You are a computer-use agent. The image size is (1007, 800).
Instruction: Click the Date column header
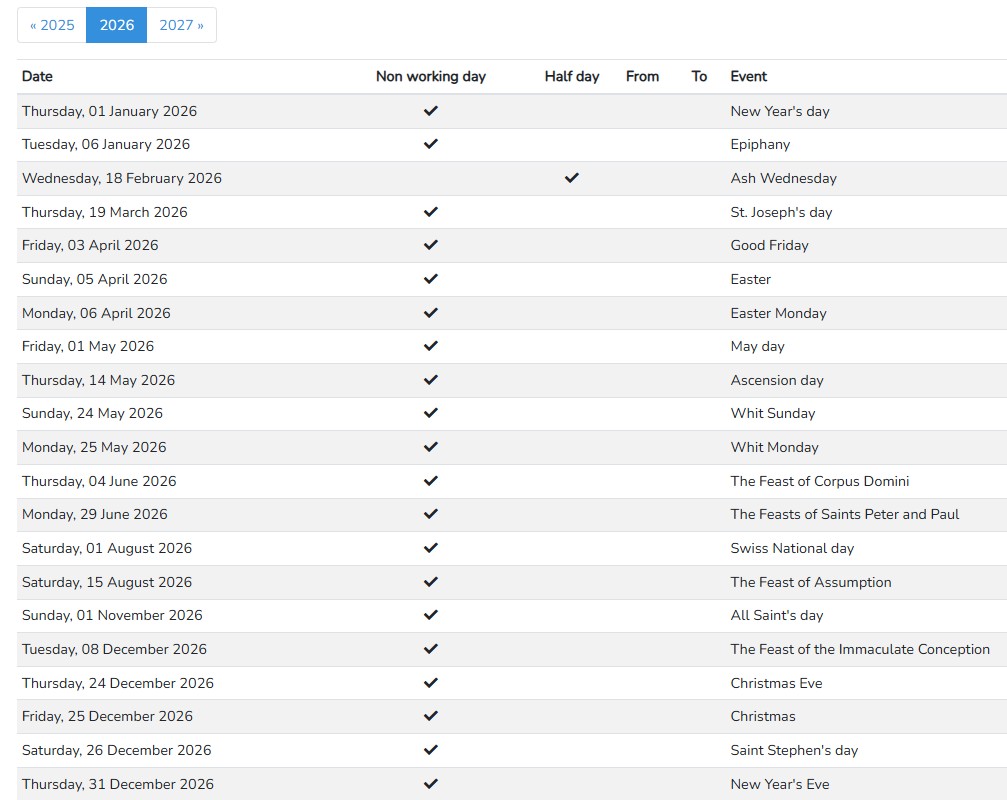(37, 76)
